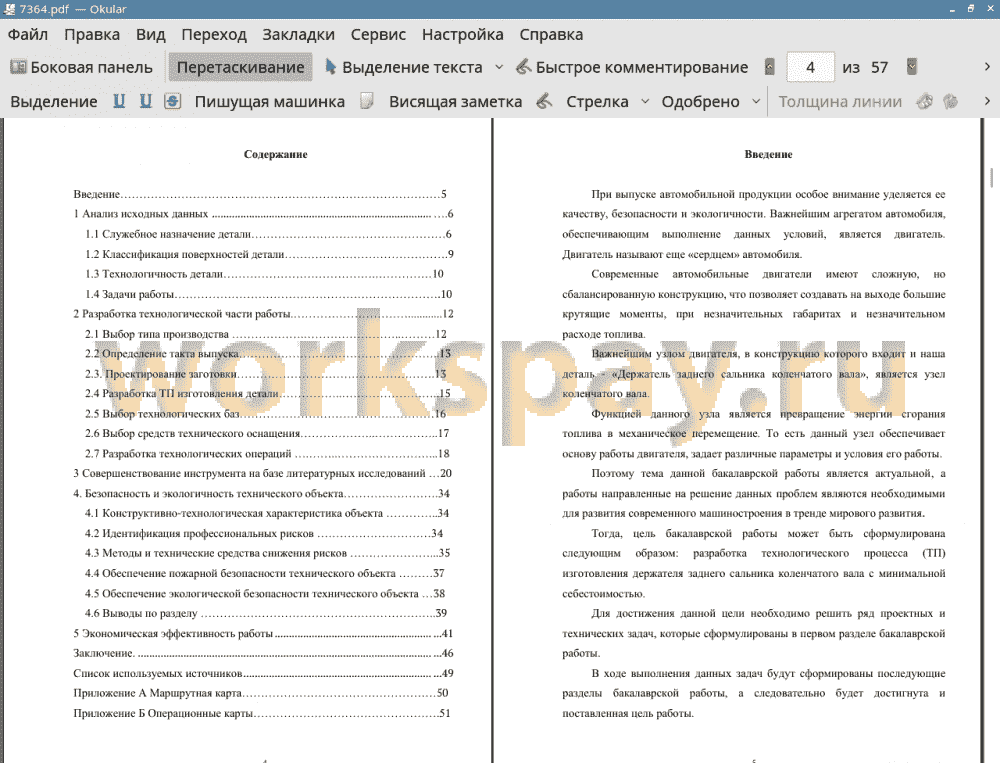Toggle the Боковая панель sidebar button
The image size is (1000, 763).
point(81,67)
